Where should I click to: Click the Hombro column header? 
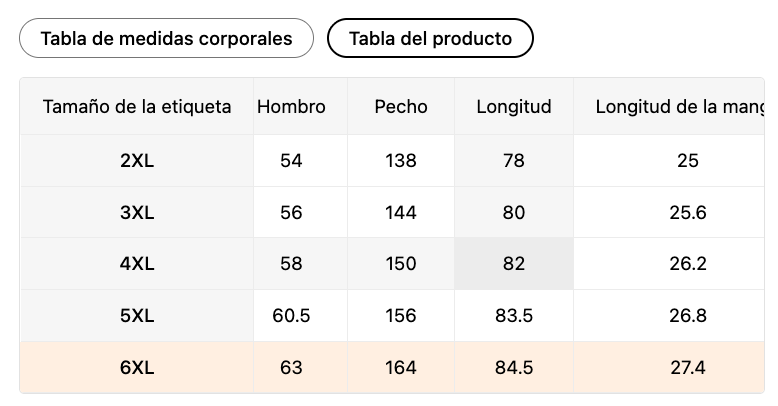coord(291,106)
